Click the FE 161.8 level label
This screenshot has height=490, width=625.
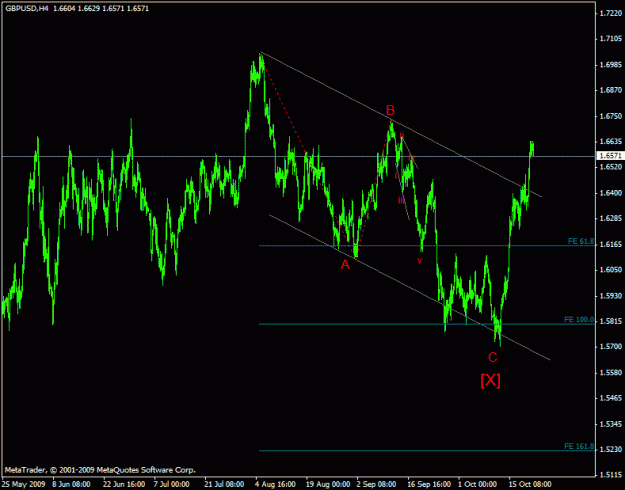(579, 446)
